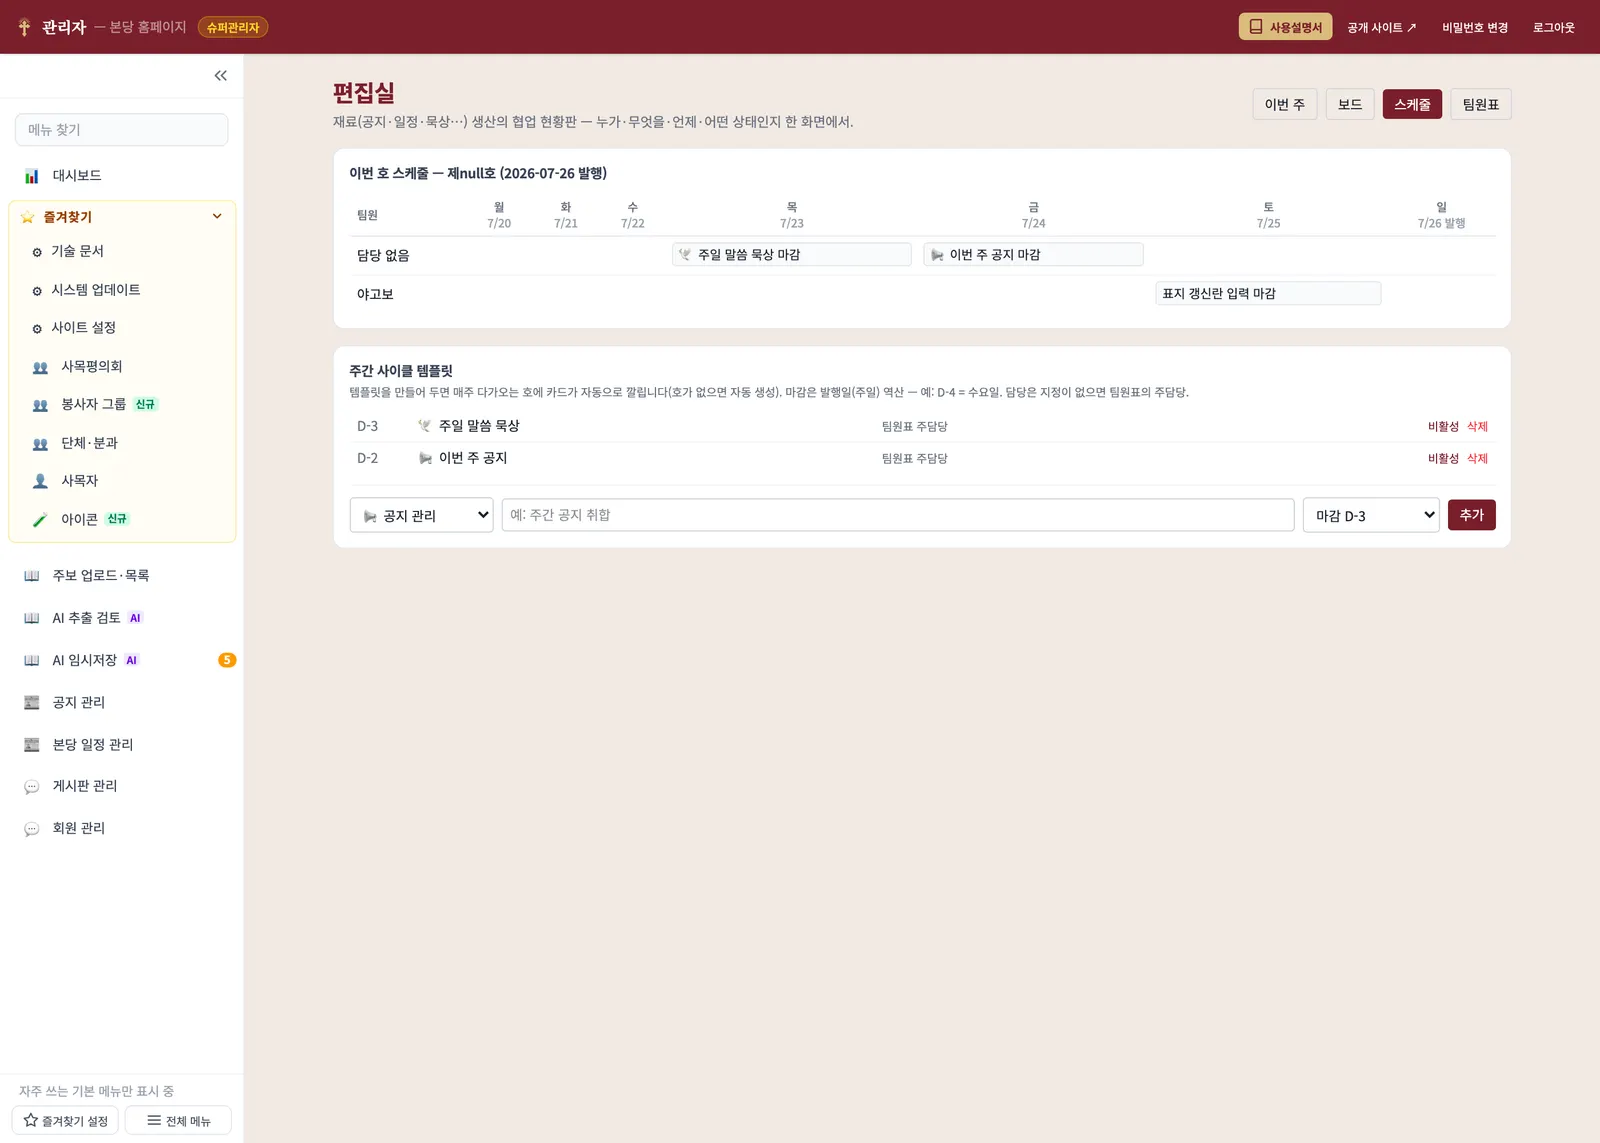Click book icon next to AI 임시저장
This screenshot has height=1143, width=1600.
tap(32, 660)
